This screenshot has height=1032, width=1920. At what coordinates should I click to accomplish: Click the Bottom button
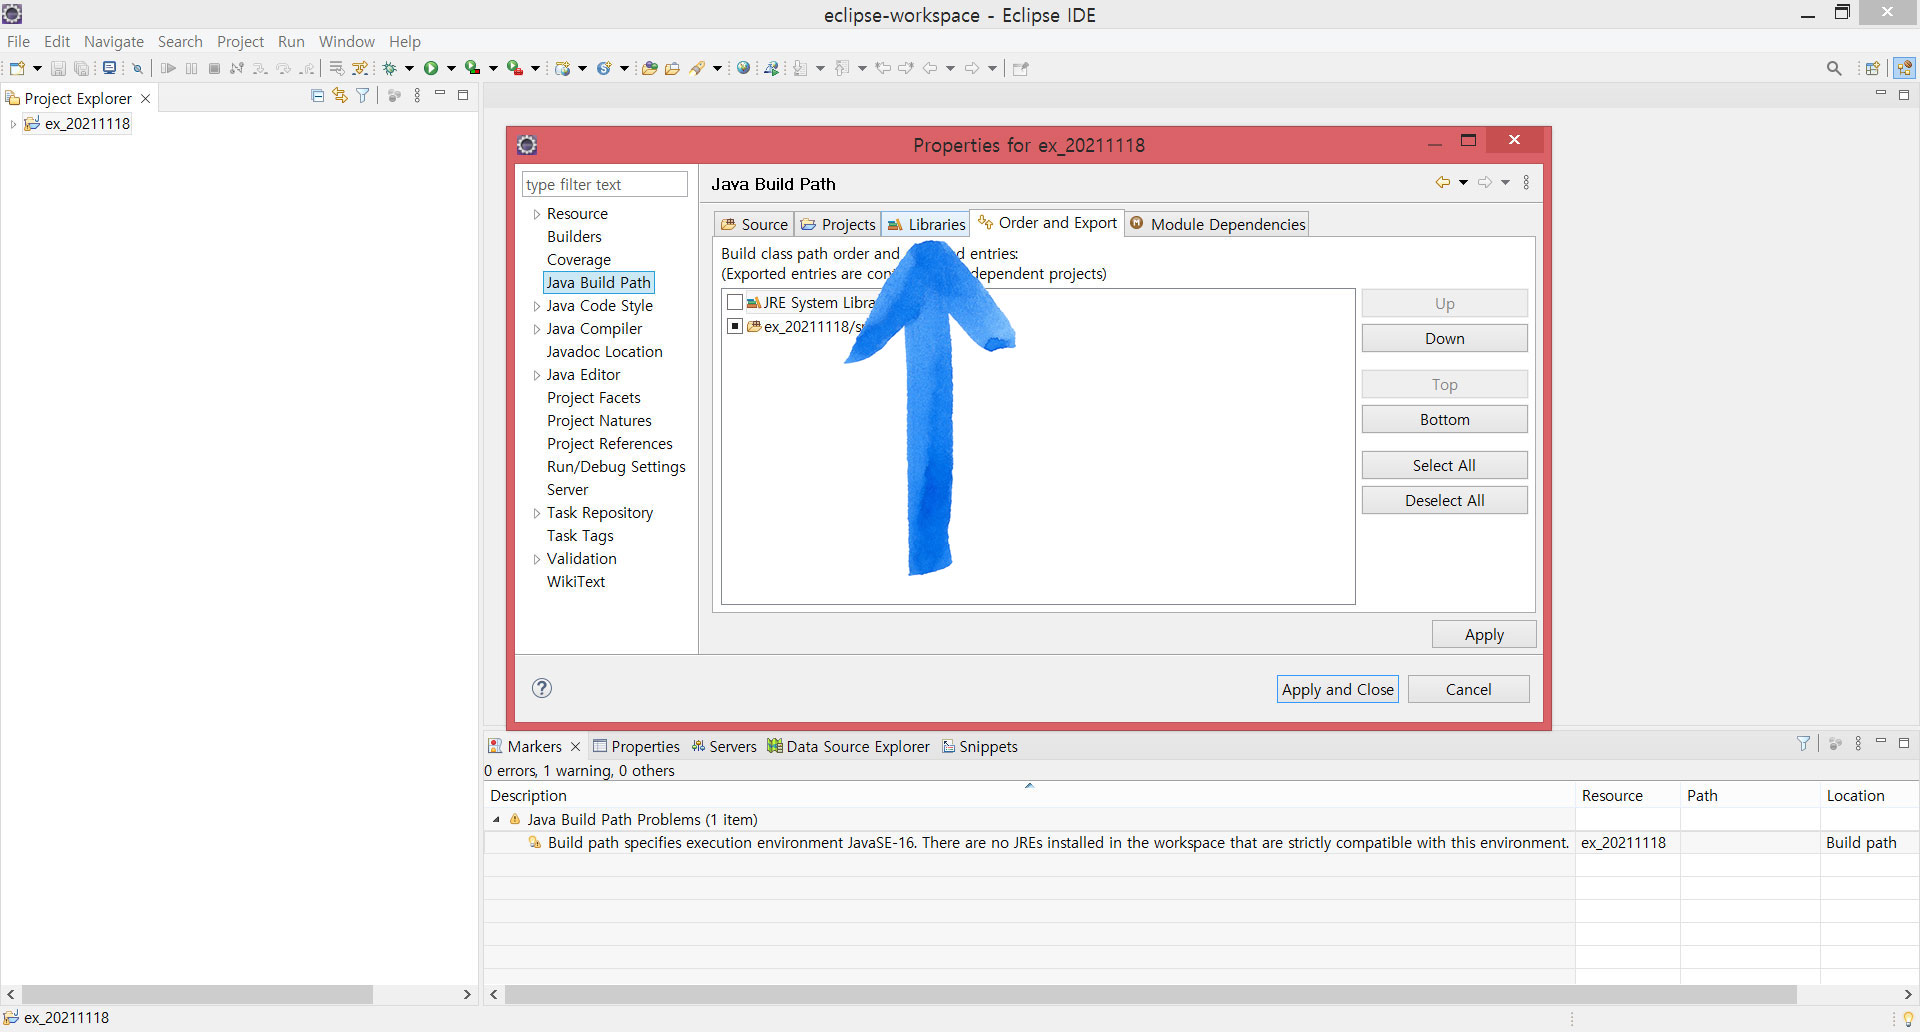(x=1444, y=419)
